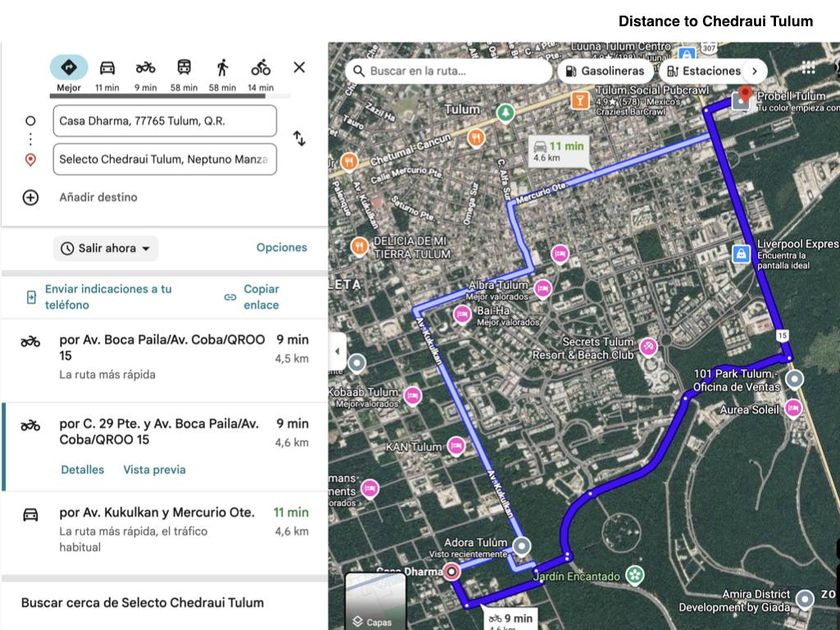Screen dimensions: 840x630
Task: Click Secrets Tulum Resort pin
Action: point(648,347)
